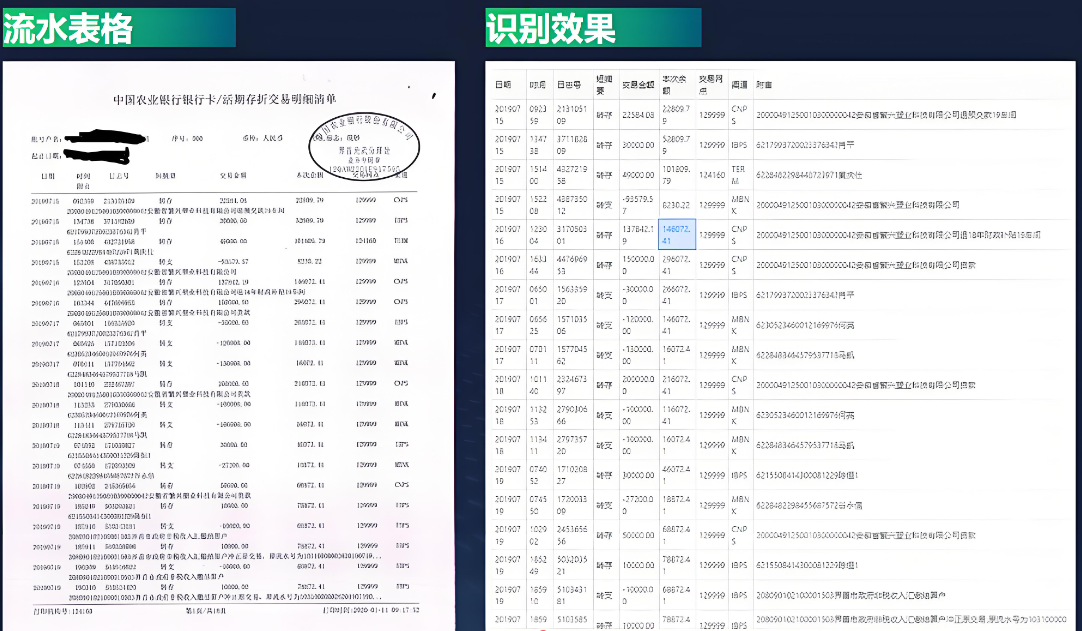Click the 124160 branch code cell
1082x631 pixels.
[x=711, y=174]
